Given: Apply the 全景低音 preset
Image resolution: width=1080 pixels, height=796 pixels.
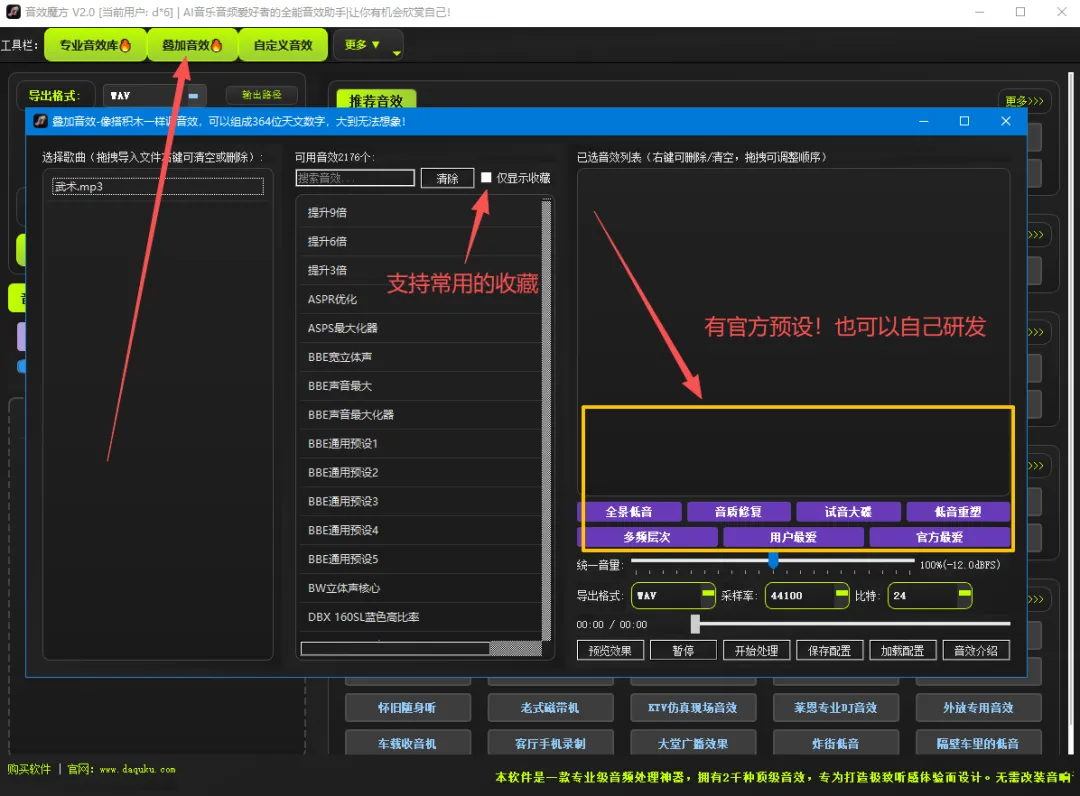Looking at the screenshot, I should pos(629,512).
